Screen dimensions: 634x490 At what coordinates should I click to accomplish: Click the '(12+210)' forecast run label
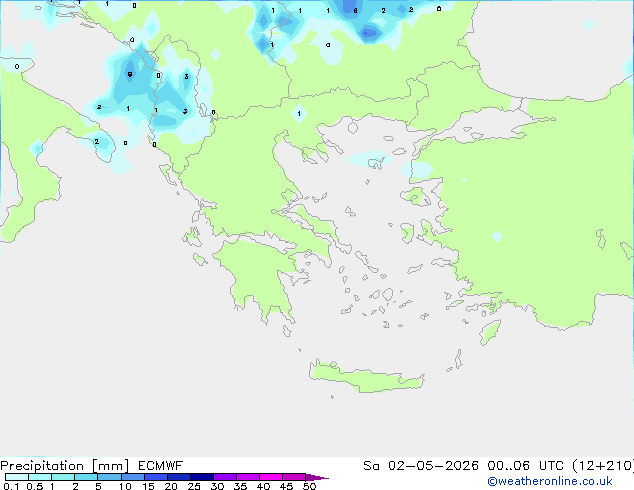603,466
